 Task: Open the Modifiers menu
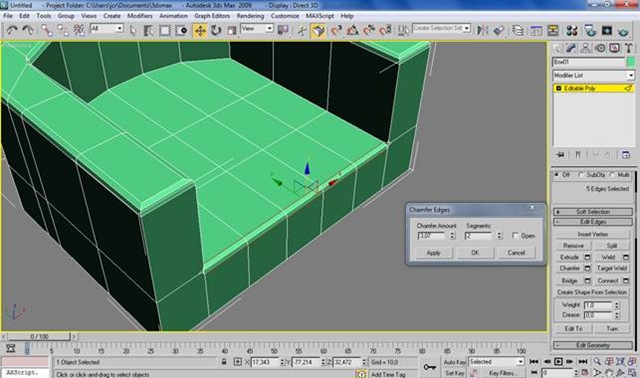tap(140, 16)
